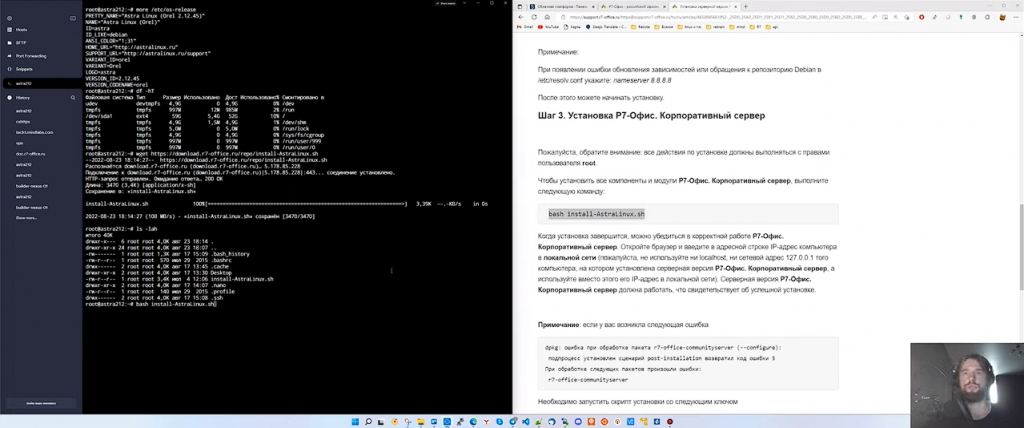Click install-AstraLinux.sh file in ls listing
The image size is (1024, 428).
point(242,279)
